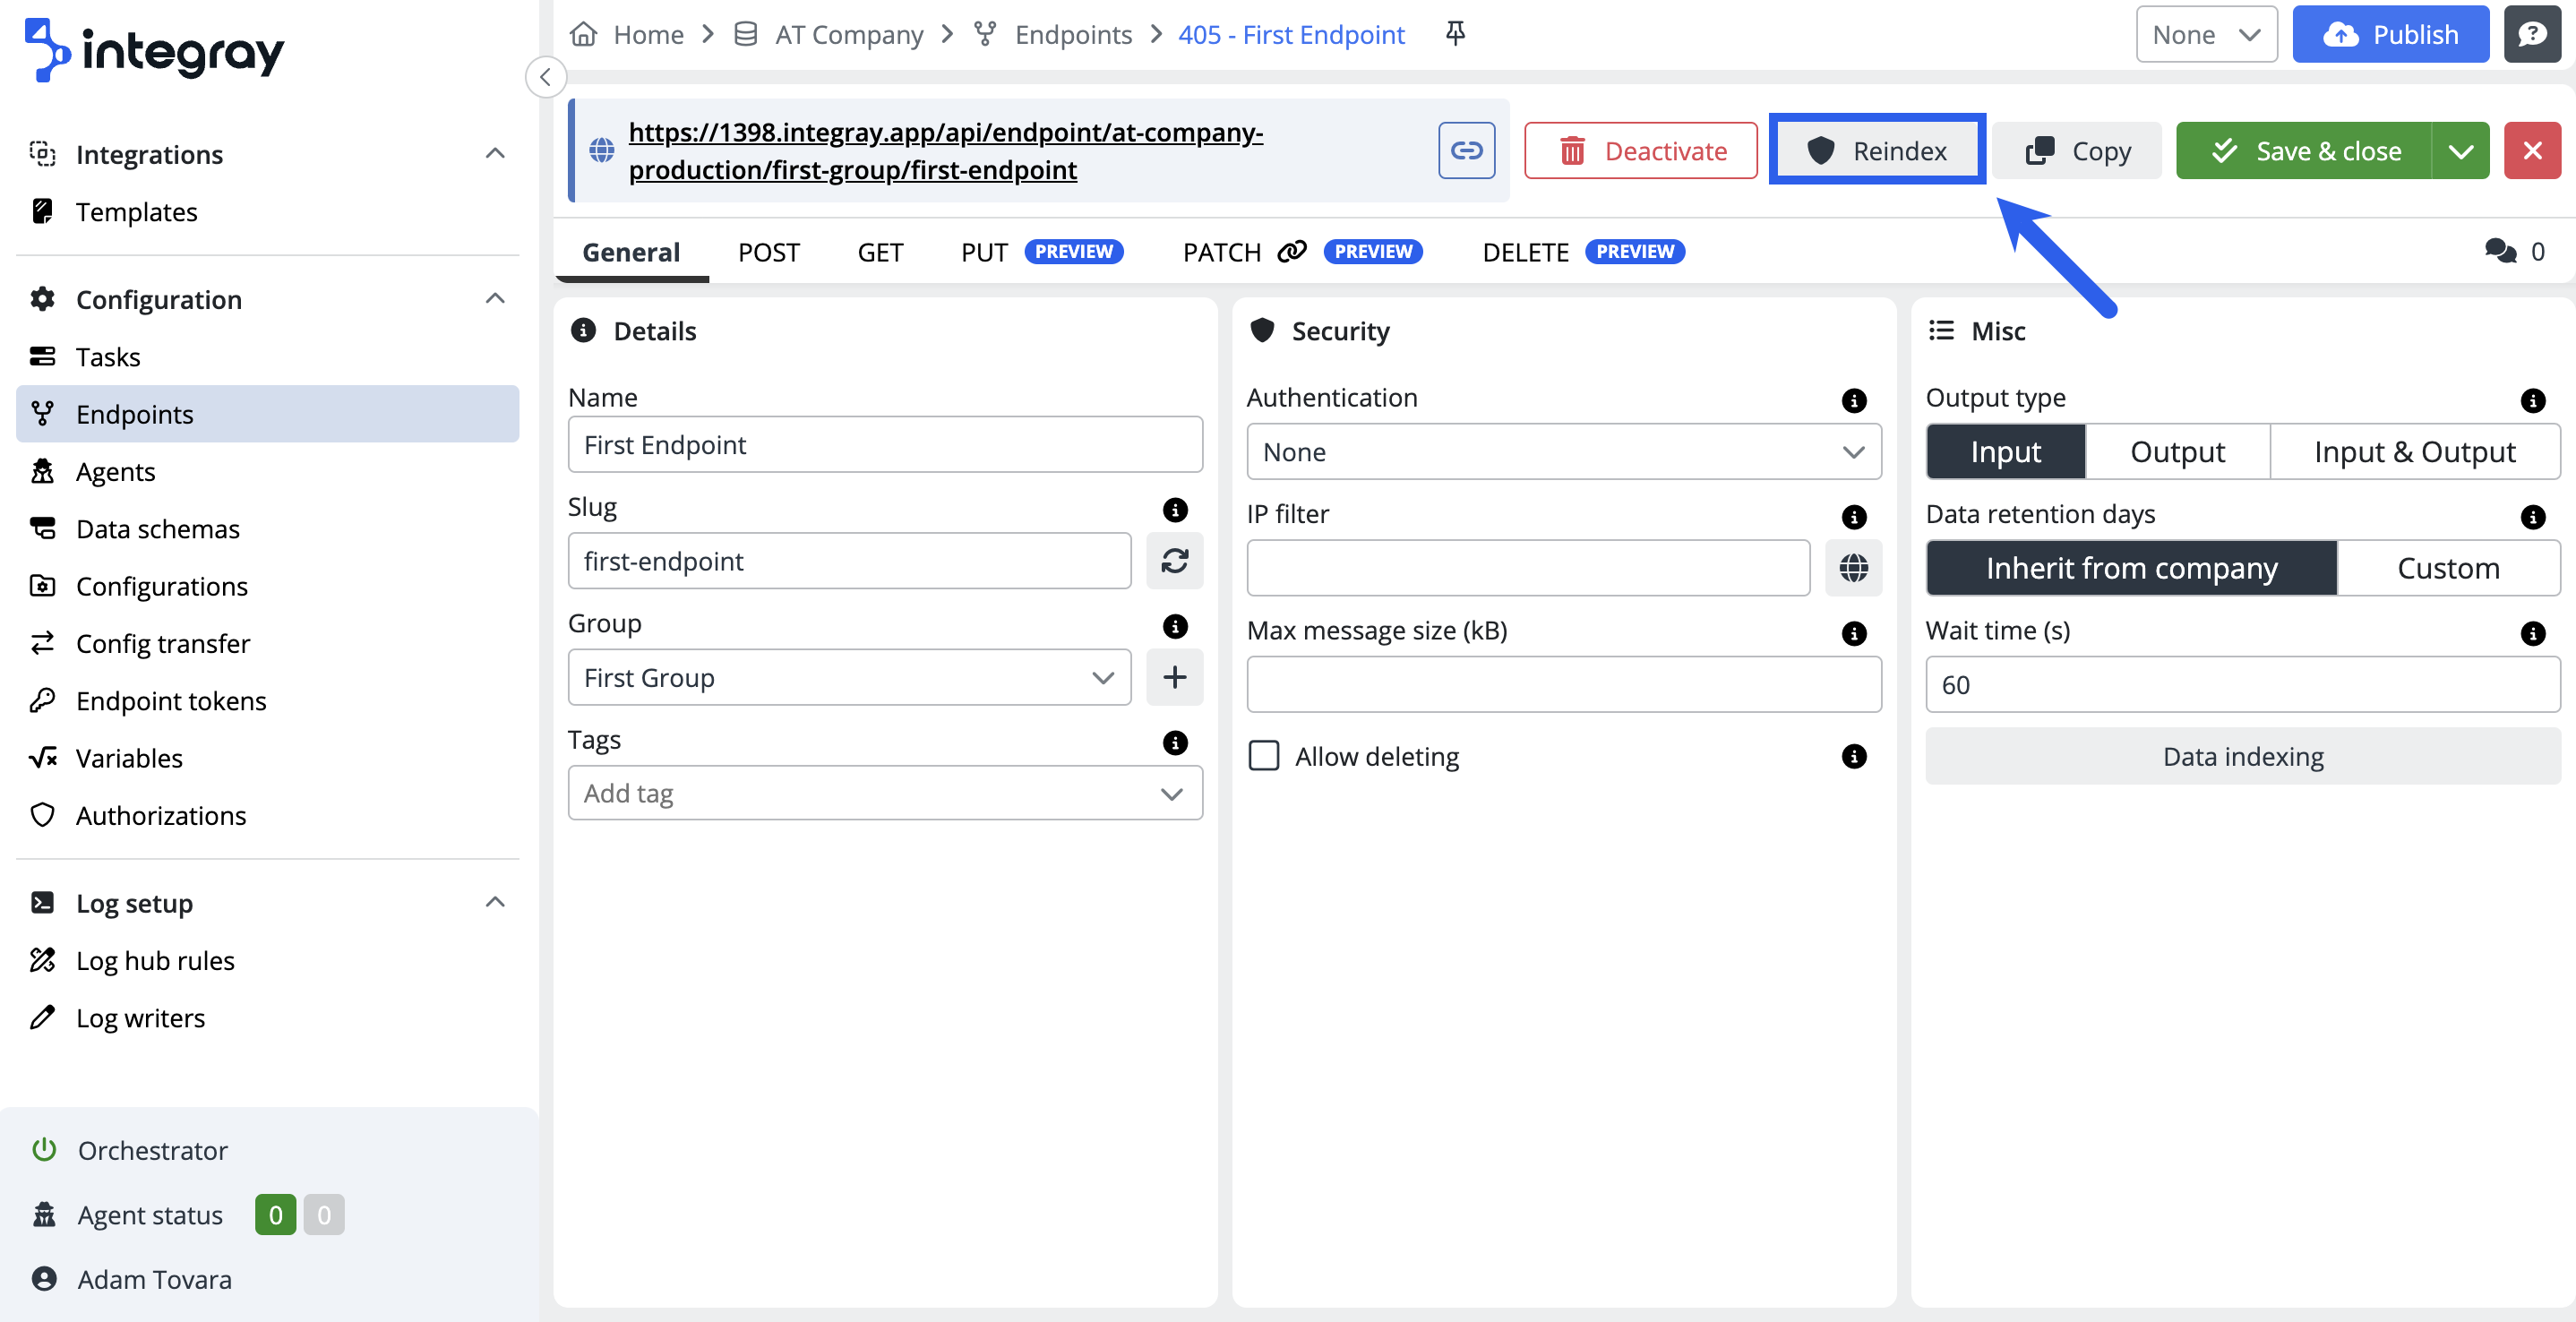Viewport: 2576px width, 1322px height.
Task: Open the chat help icon top right
Action: coord(2531,34)
